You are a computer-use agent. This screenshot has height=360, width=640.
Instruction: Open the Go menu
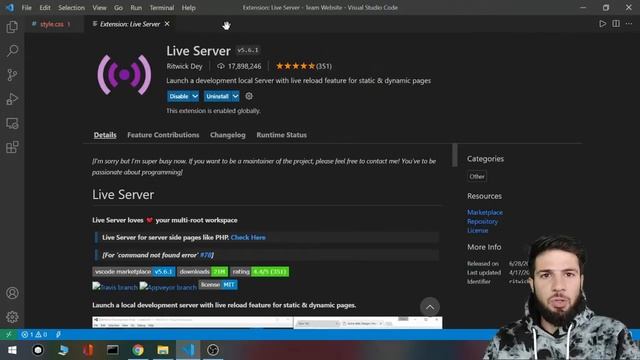(118, 8)
